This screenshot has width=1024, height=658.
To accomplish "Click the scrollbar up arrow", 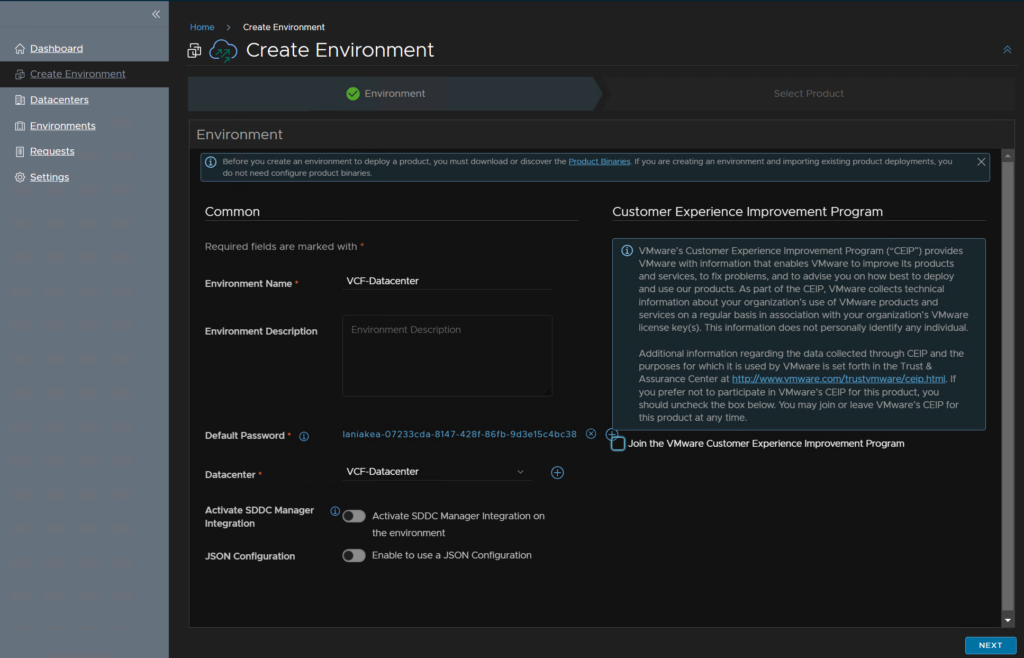I will pos(1008,155).
